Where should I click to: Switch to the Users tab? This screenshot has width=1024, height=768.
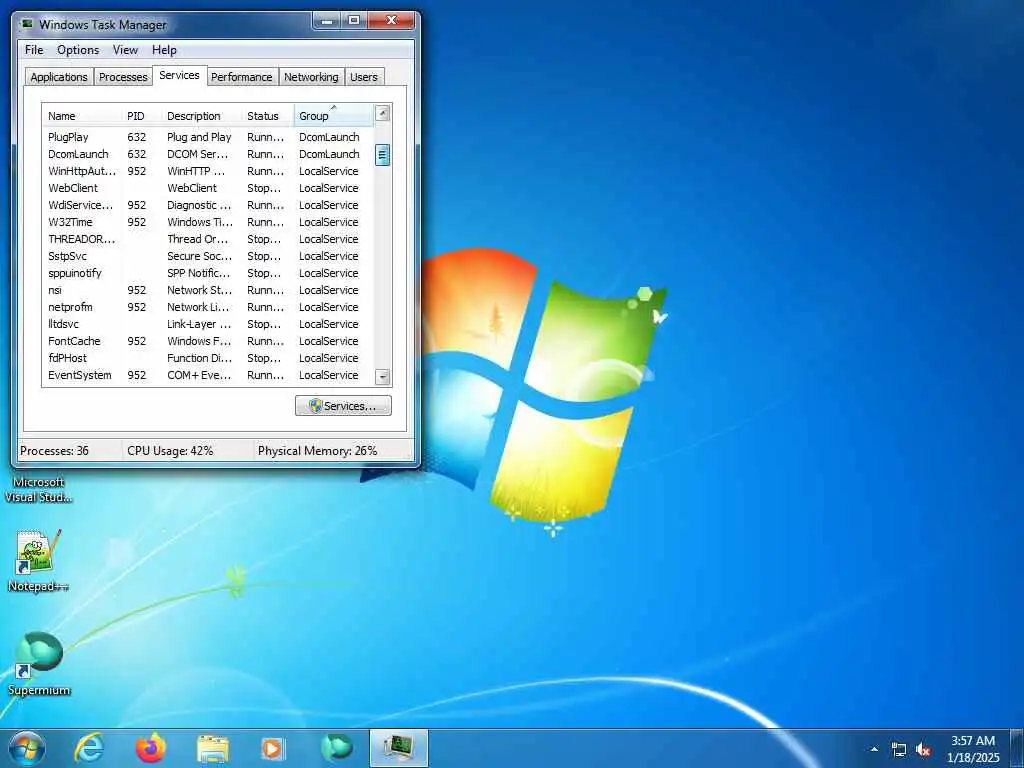pyautogui.click(x=364, y=77)
